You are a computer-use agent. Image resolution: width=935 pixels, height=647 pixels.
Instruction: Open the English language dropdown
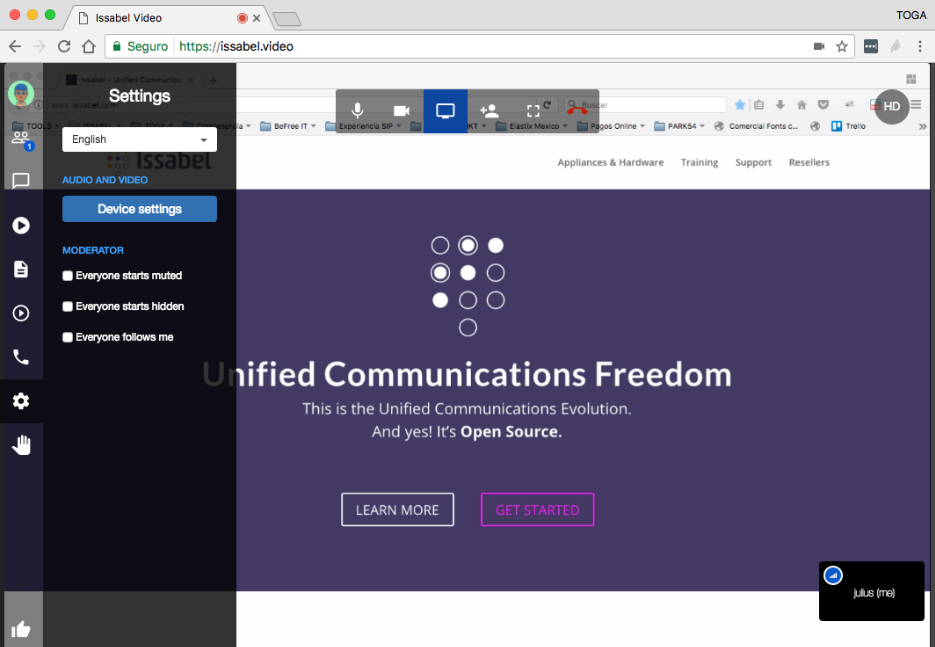[140, 140]
